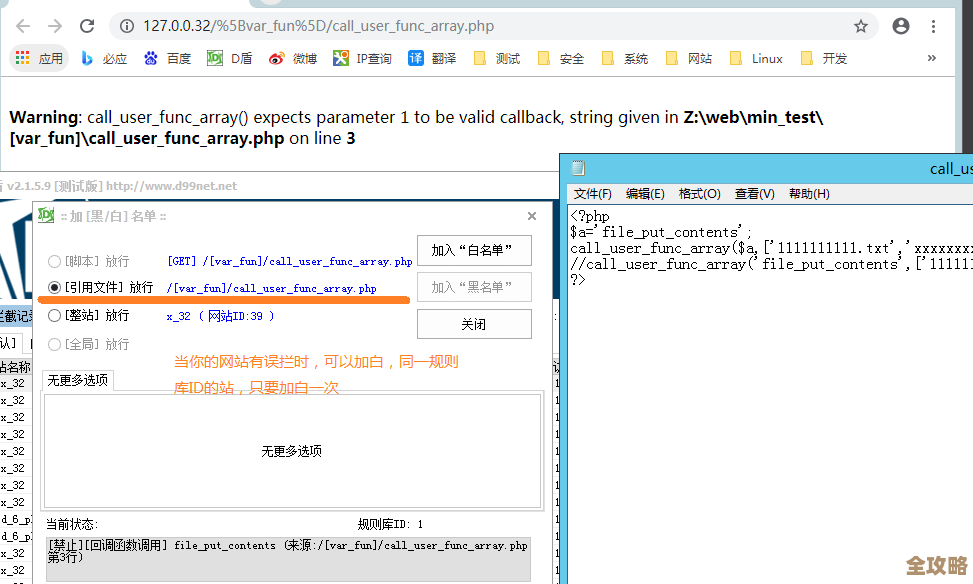The image size is (973, 584).
Task: Open the 微博 bookmark
Action: (x=293, y=59)
